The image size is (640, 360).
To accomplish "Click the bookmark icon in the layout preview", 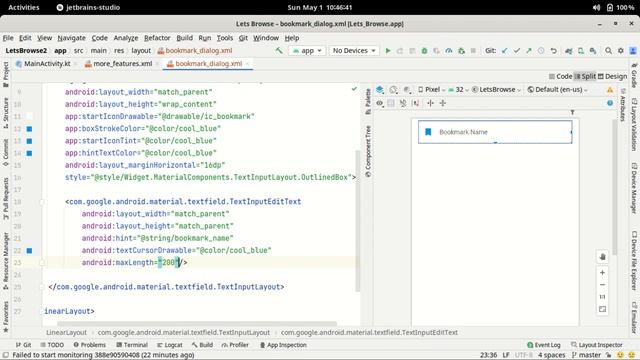I will tap(428, 131).
